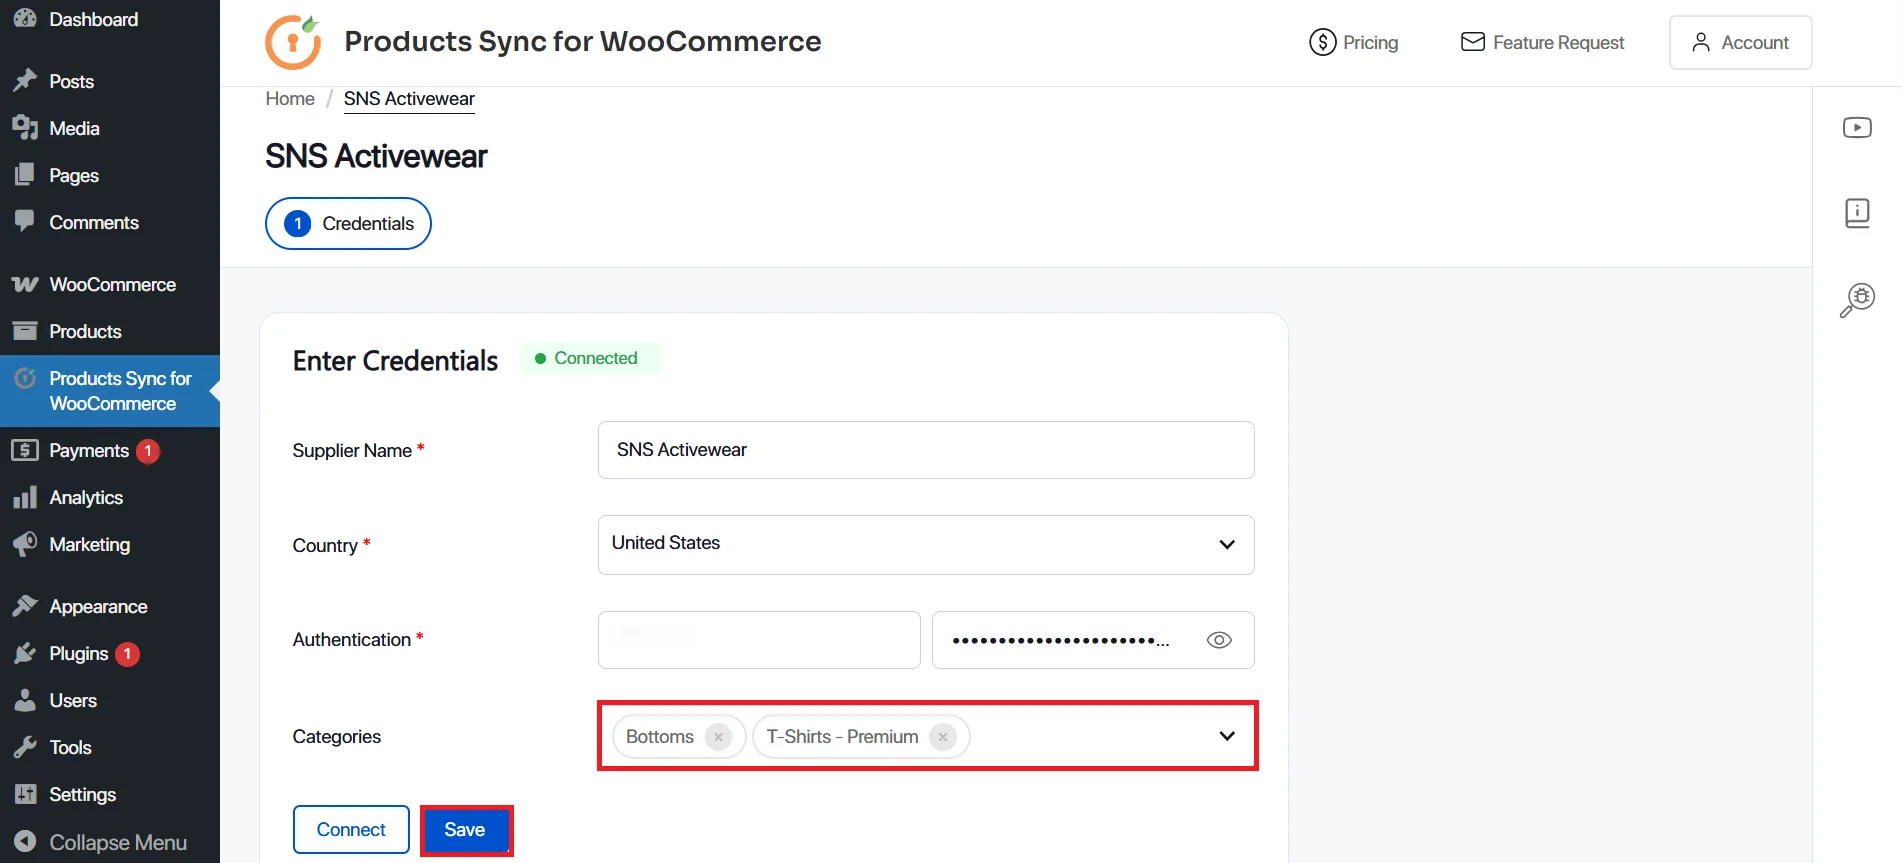Click the Collapse Menu label
Viewport: 1903px width, 863px height.
(118, 842)
